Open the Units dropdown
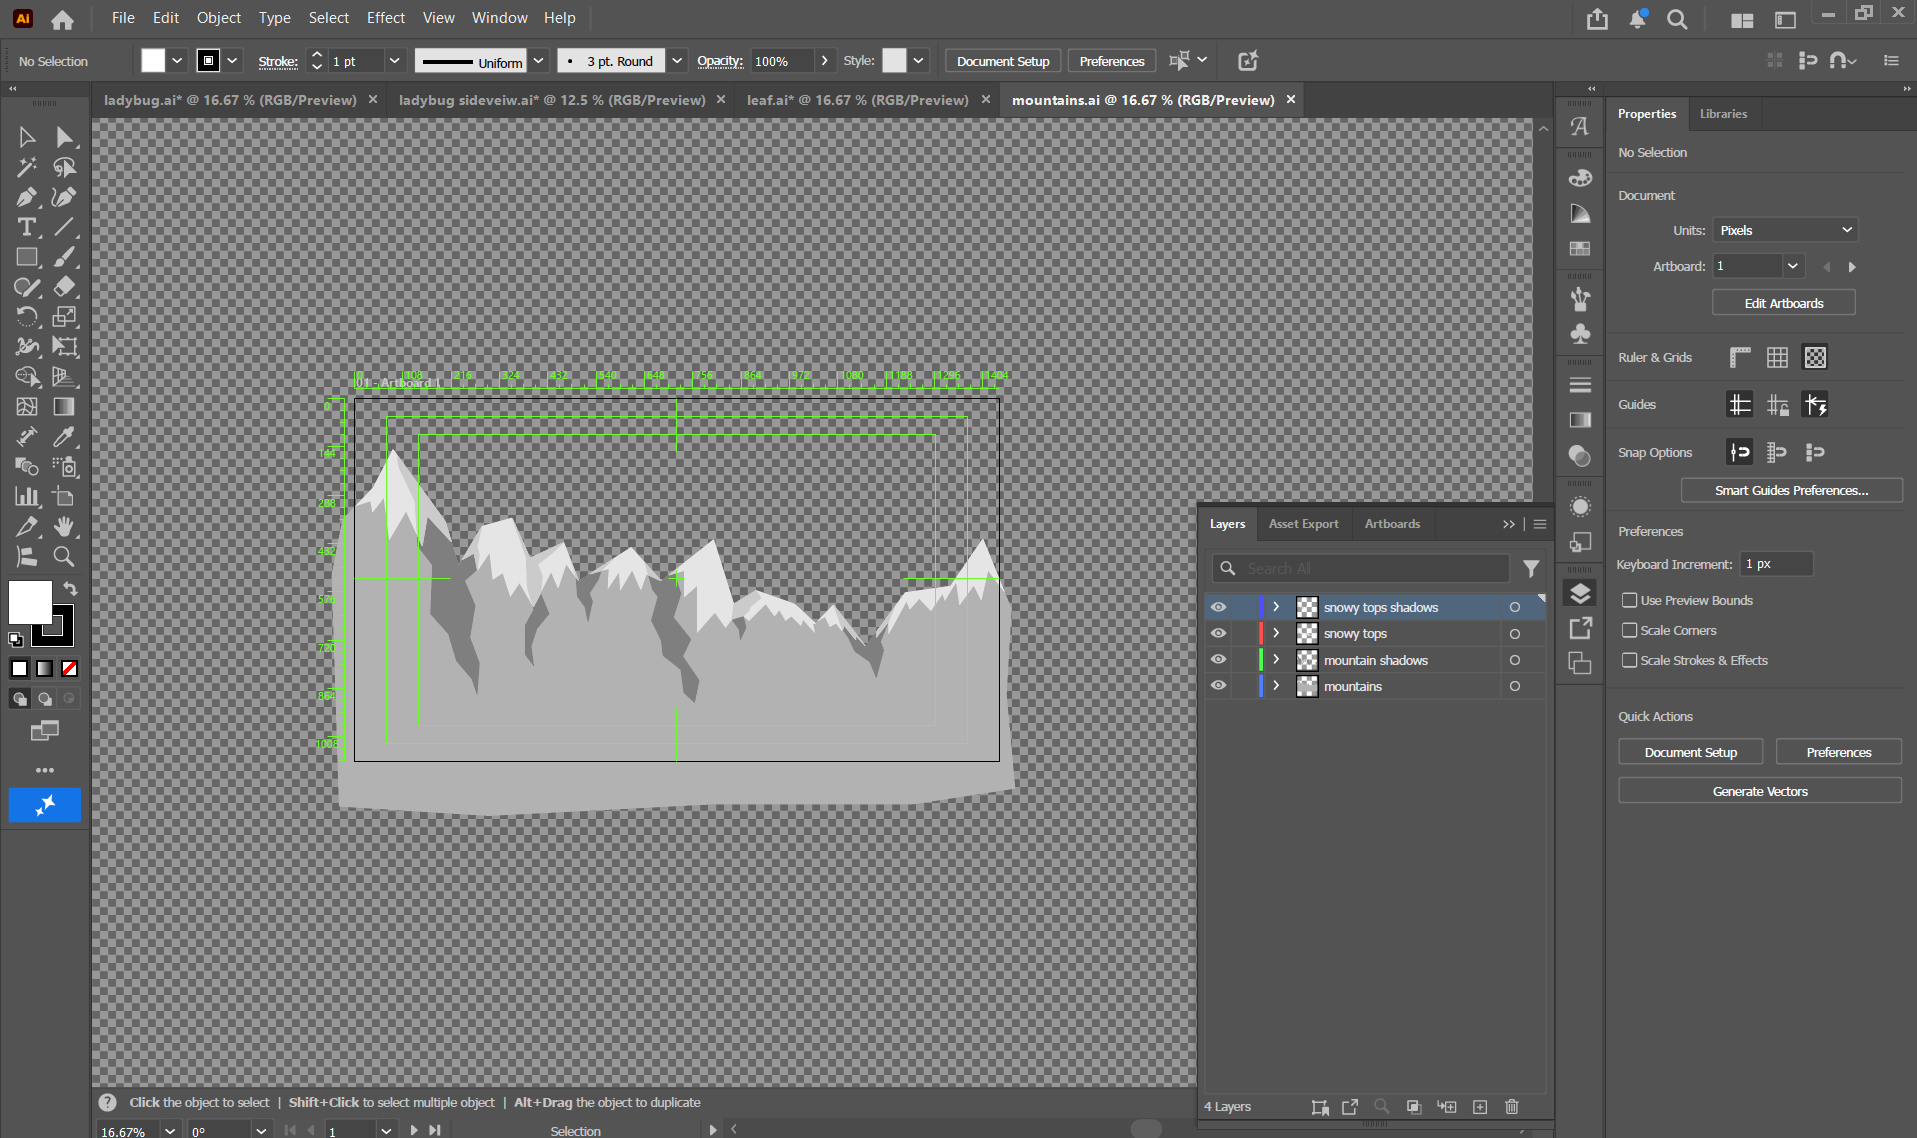The height and width of the screenshot is (1138, 1917). point(1785,230)
